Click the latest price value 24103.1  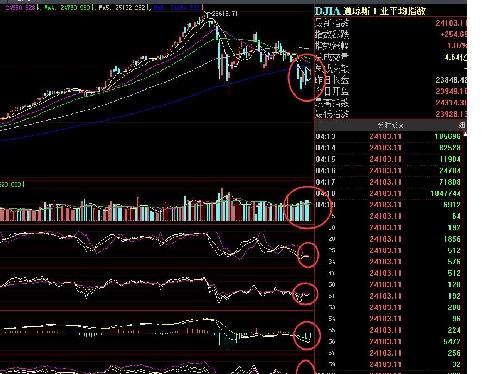[x=451, y=23]
